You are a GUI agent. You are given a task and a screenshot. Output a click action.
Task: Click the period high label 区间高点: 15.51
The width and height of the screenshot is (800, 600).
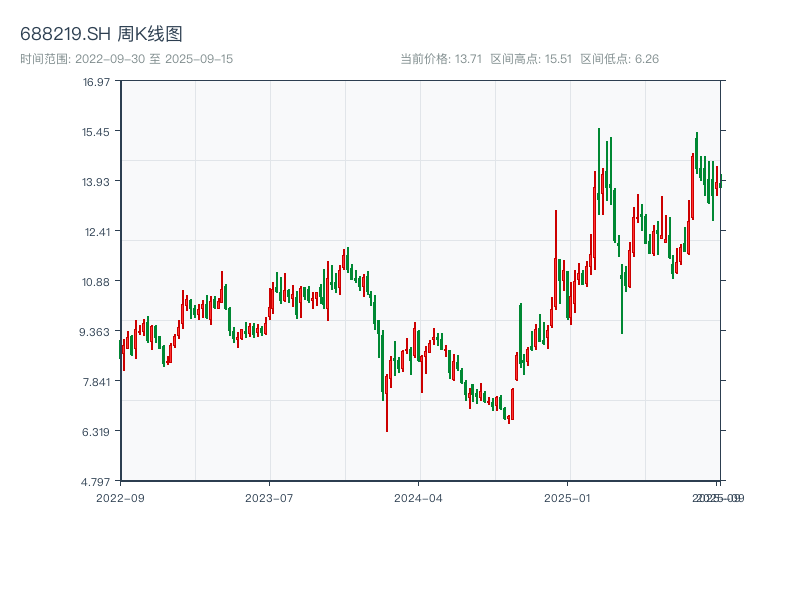[x=531, y=59]
